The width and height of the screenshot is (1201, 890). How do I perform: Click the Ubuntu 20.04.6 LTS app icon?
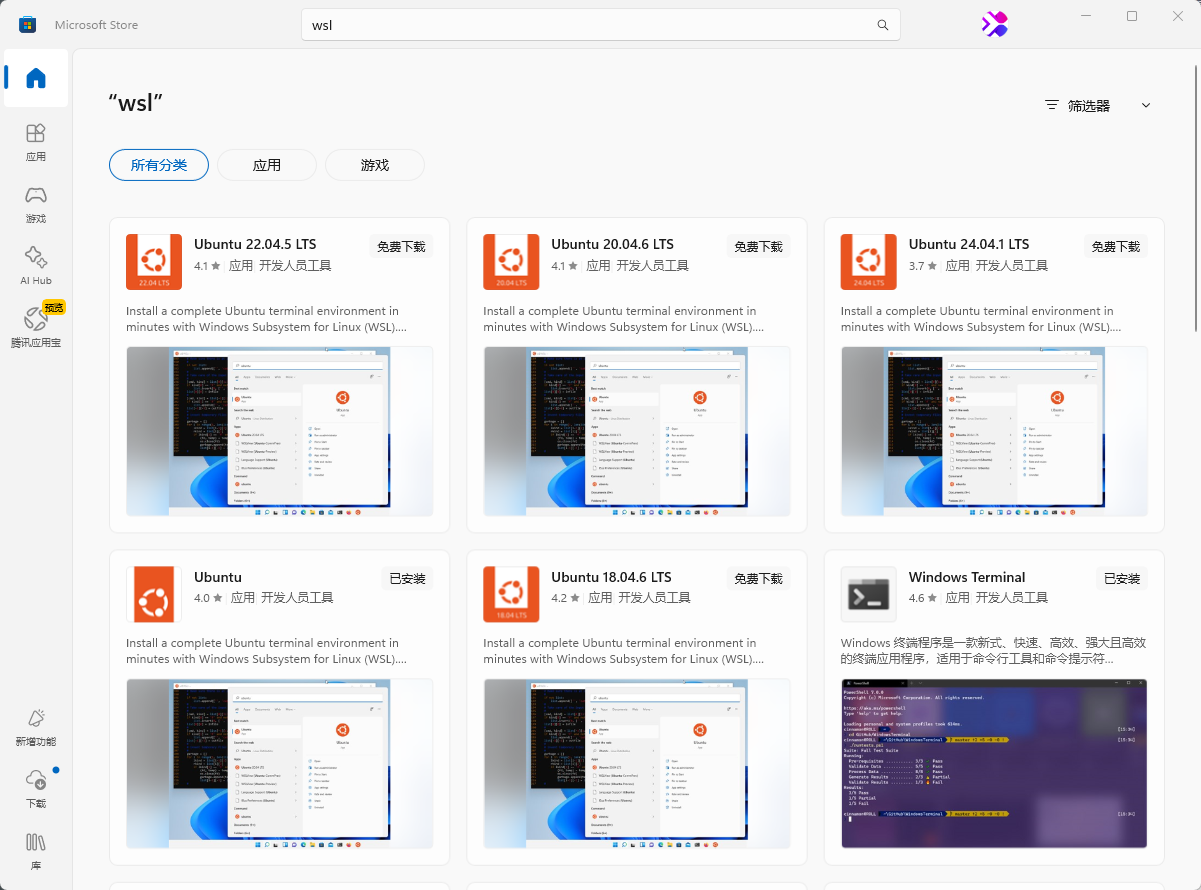click(511, 262)
